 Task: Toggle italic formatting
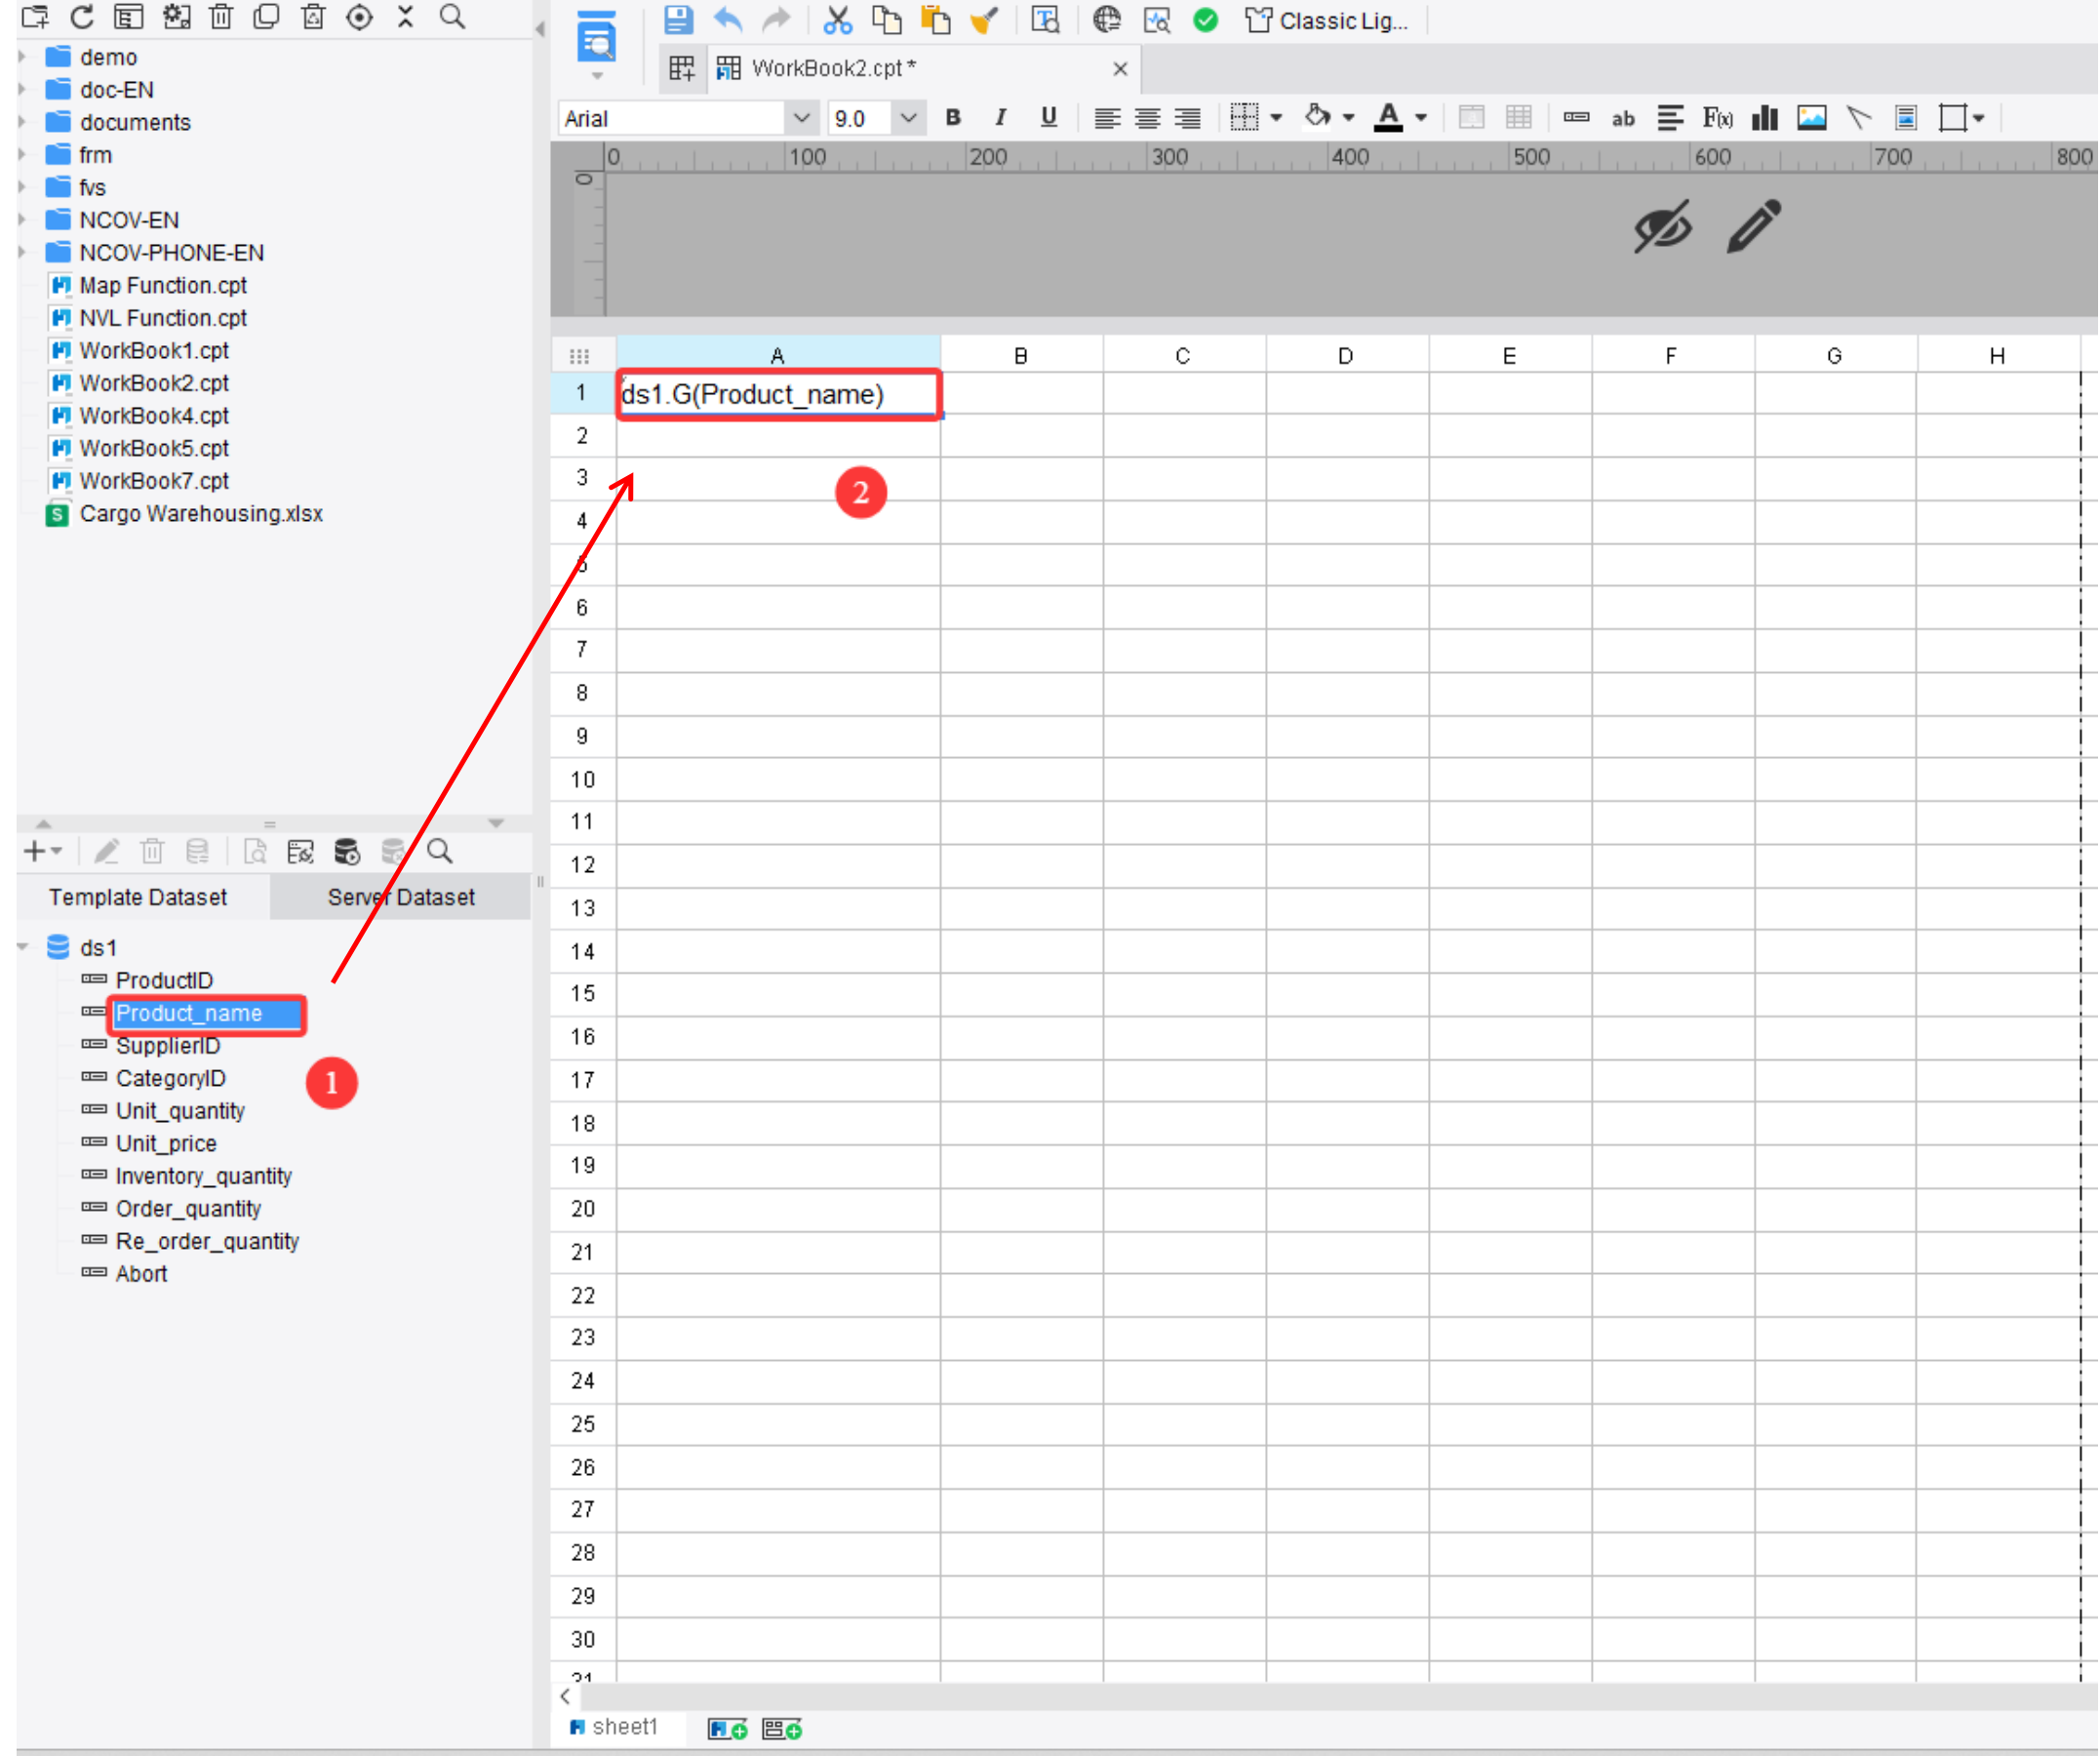pyautogui.click(x=1001, y=117)
